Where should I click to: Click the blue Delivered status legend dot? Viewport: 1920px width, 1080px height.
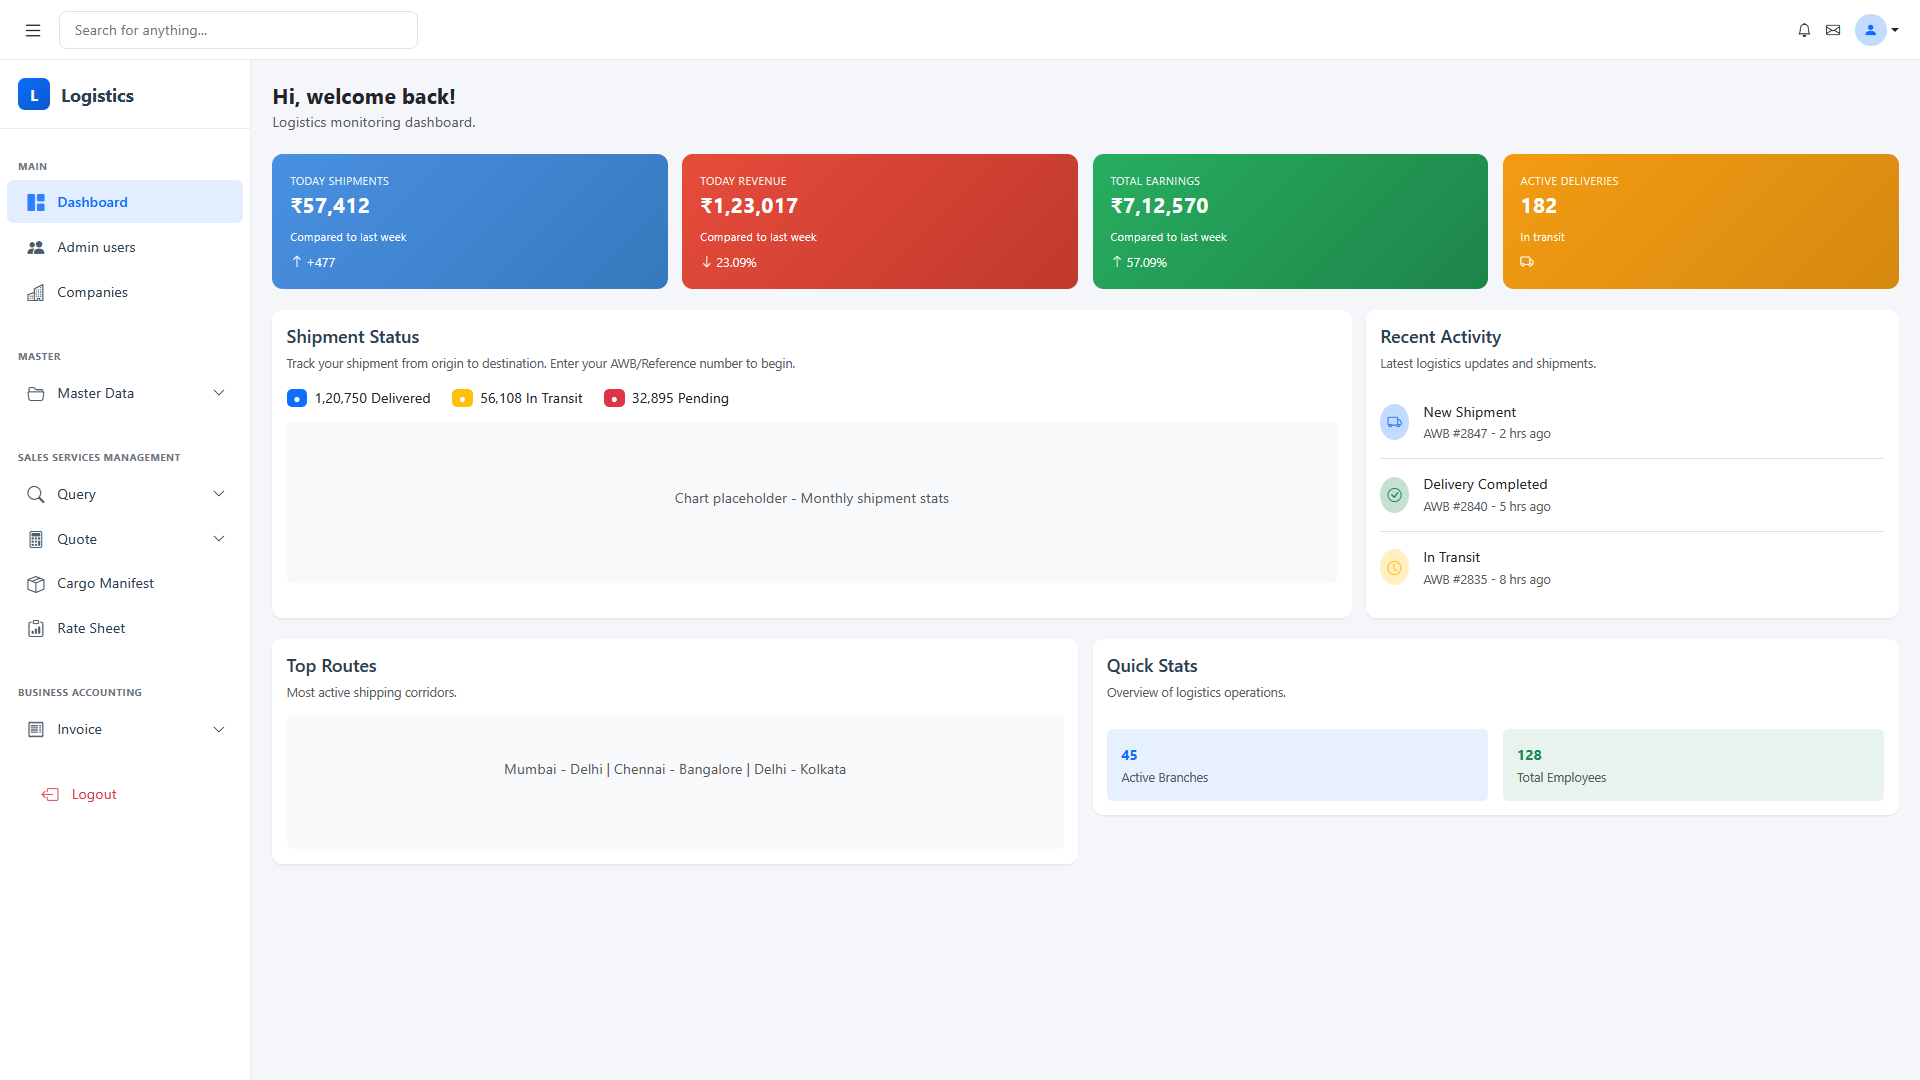[297, 398]
